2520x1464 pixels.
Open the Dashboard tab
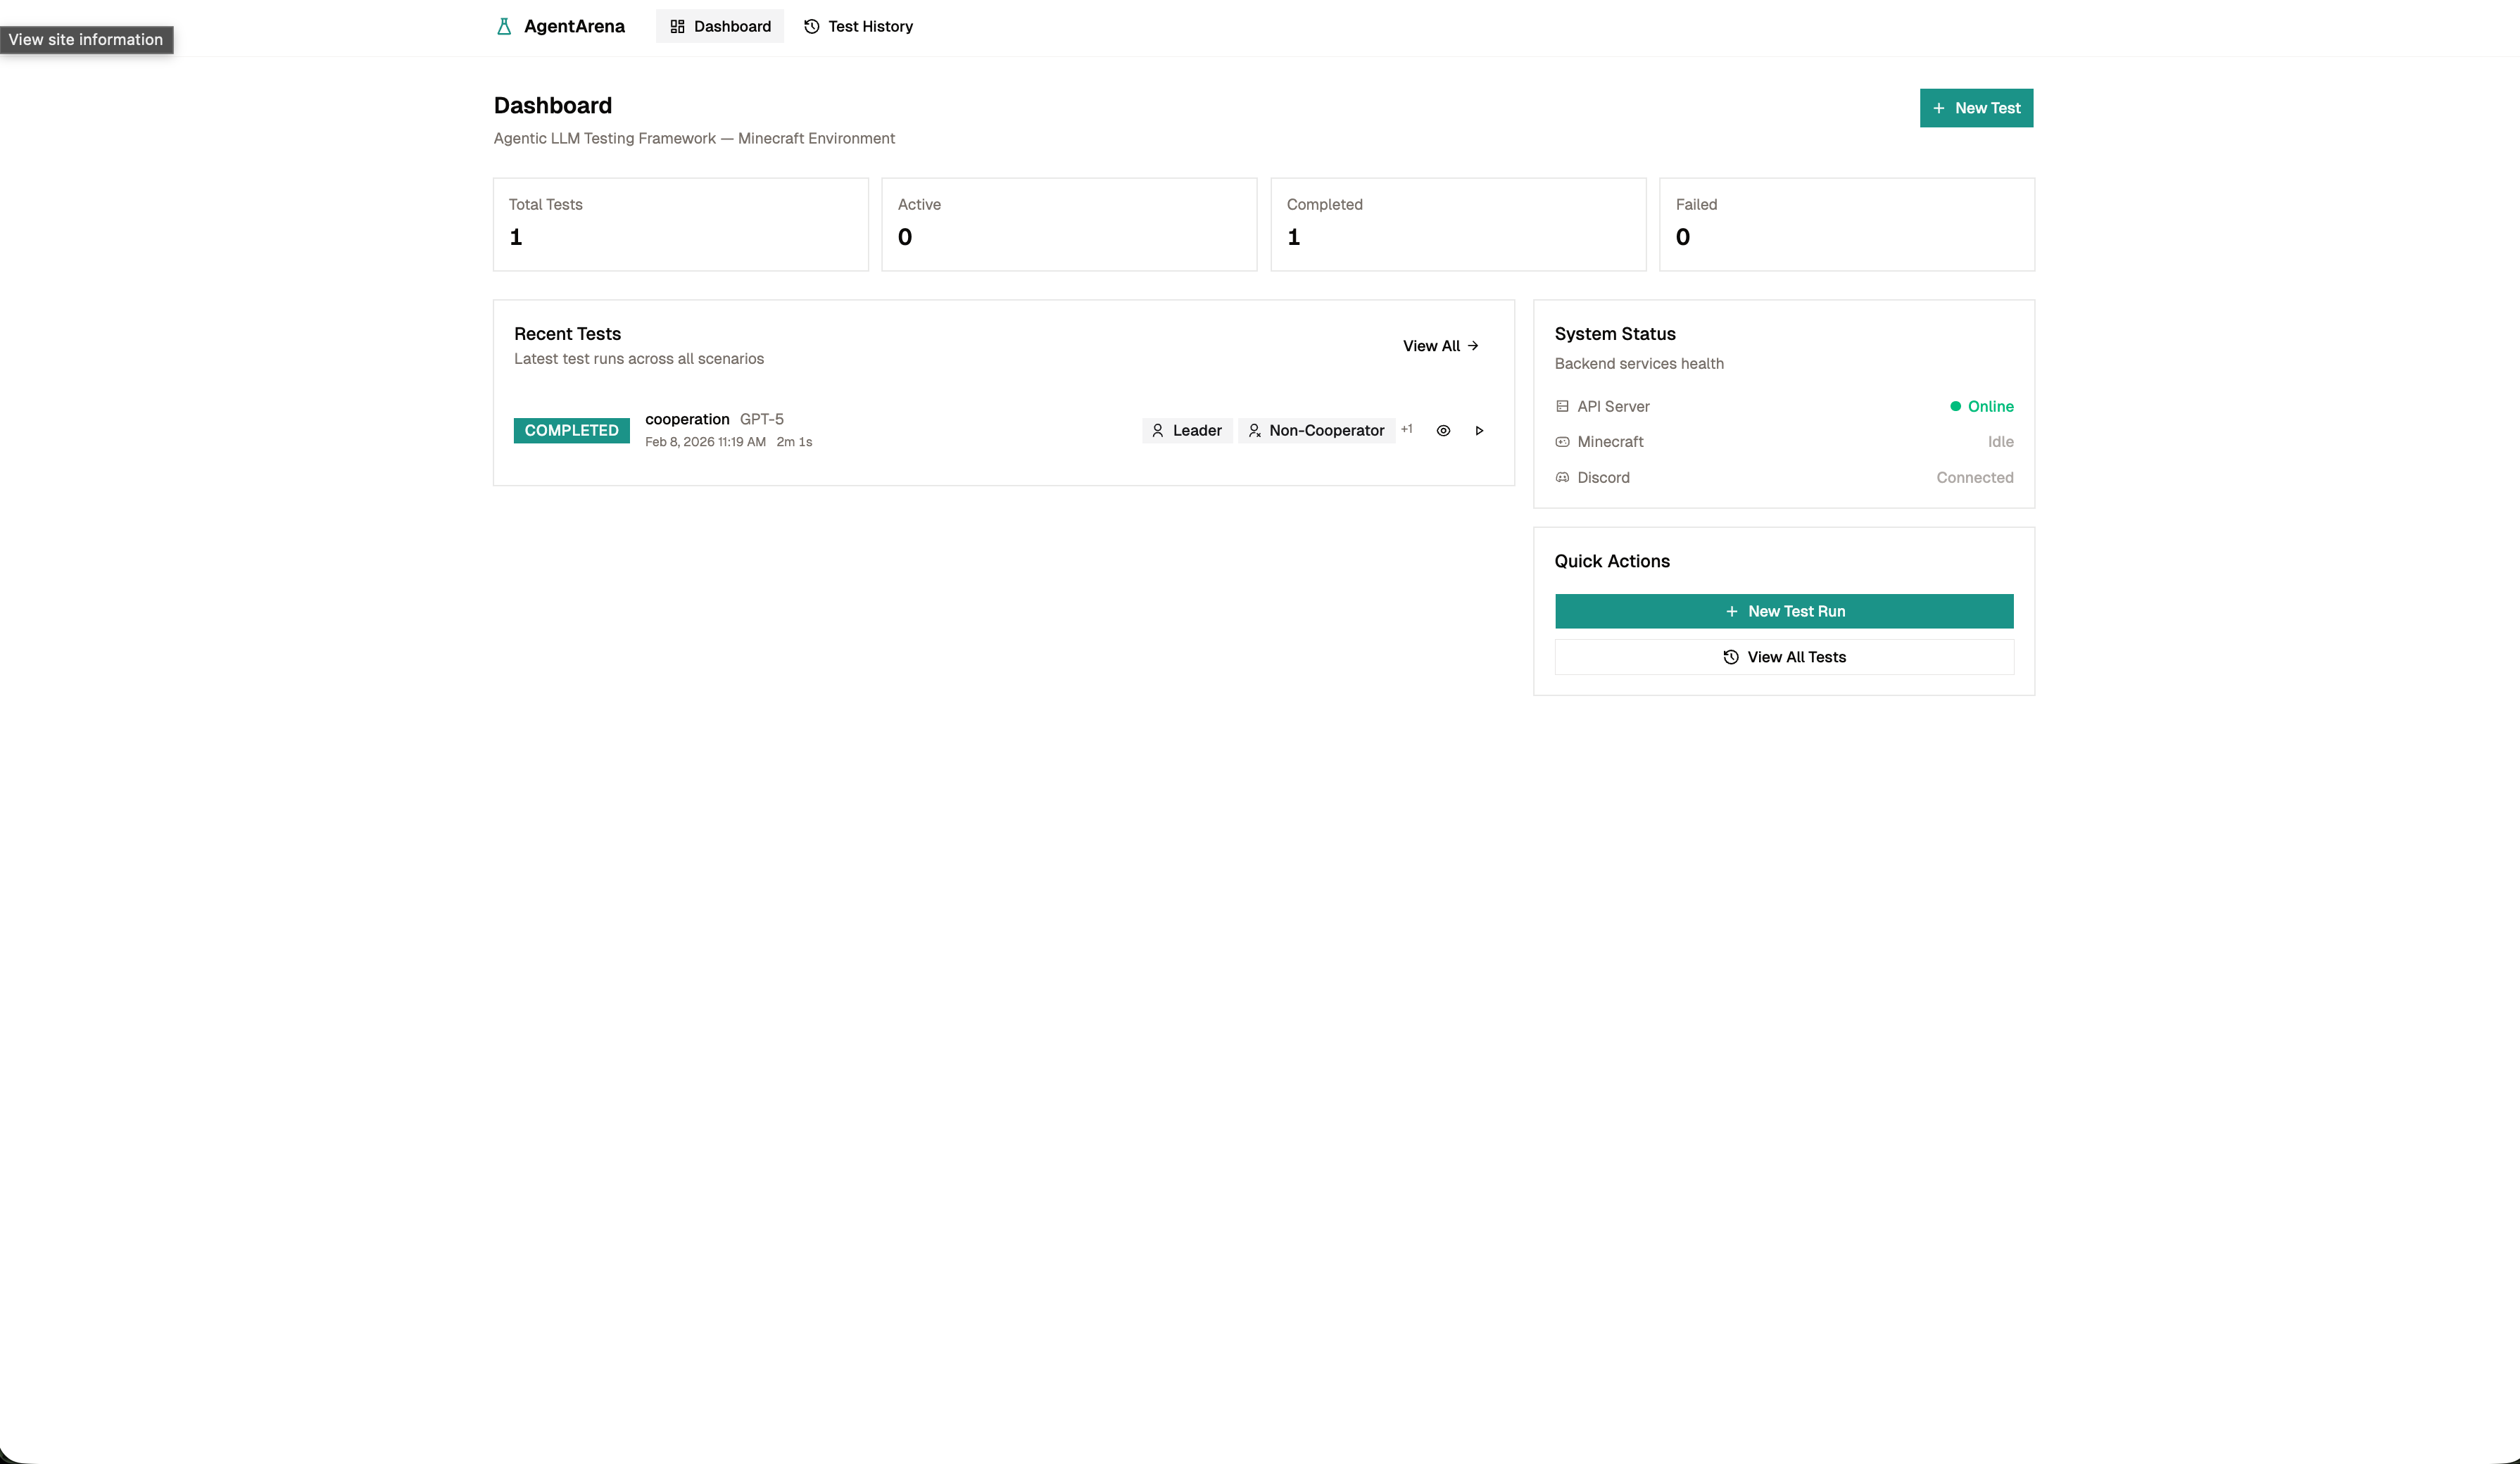point(720,27)
